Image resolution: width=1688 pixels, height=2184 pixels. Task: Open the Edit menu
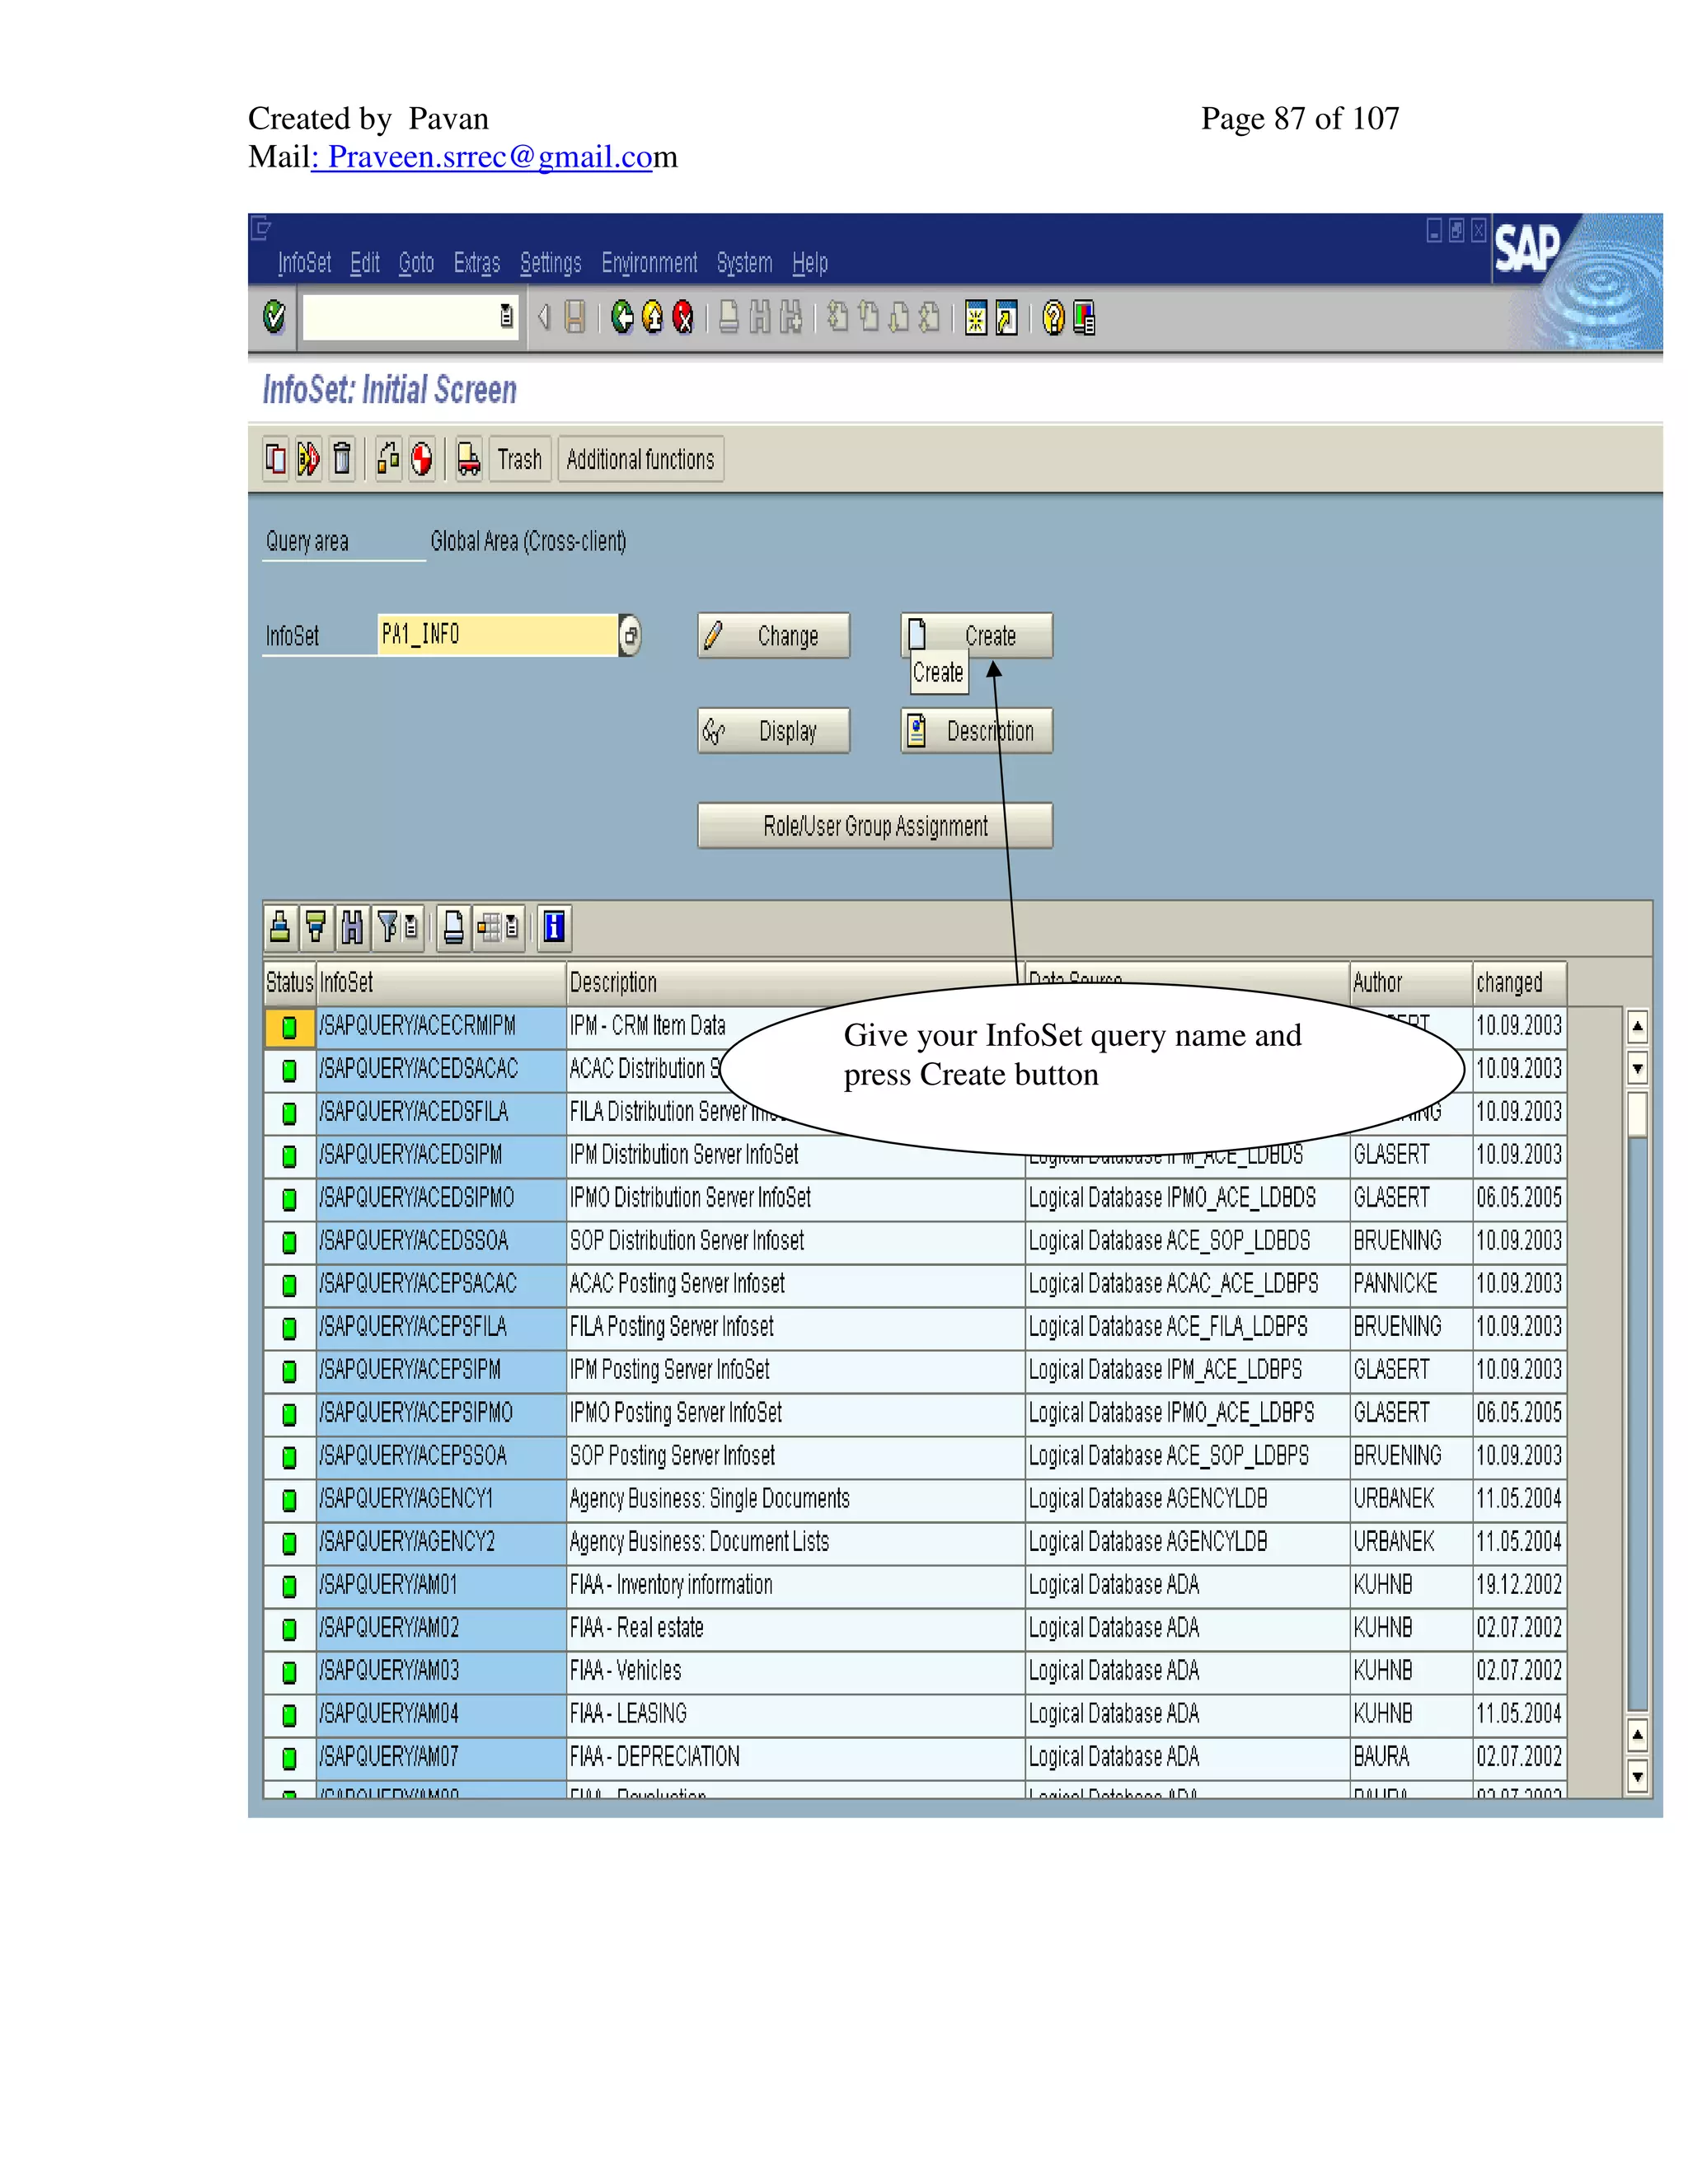[x=364, y=263]
